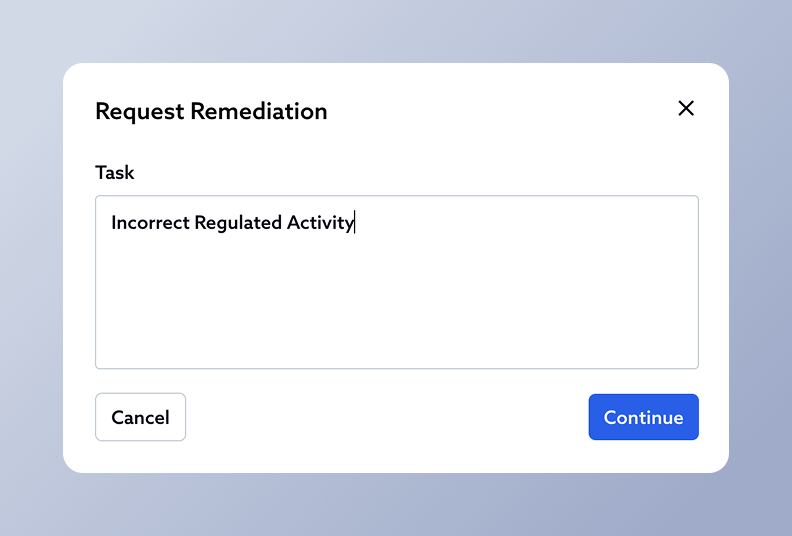Viewport: 792px width, 536px height.
Task: Click the word "Incorrect" in the Task field
Action: [x=149, y=223]
